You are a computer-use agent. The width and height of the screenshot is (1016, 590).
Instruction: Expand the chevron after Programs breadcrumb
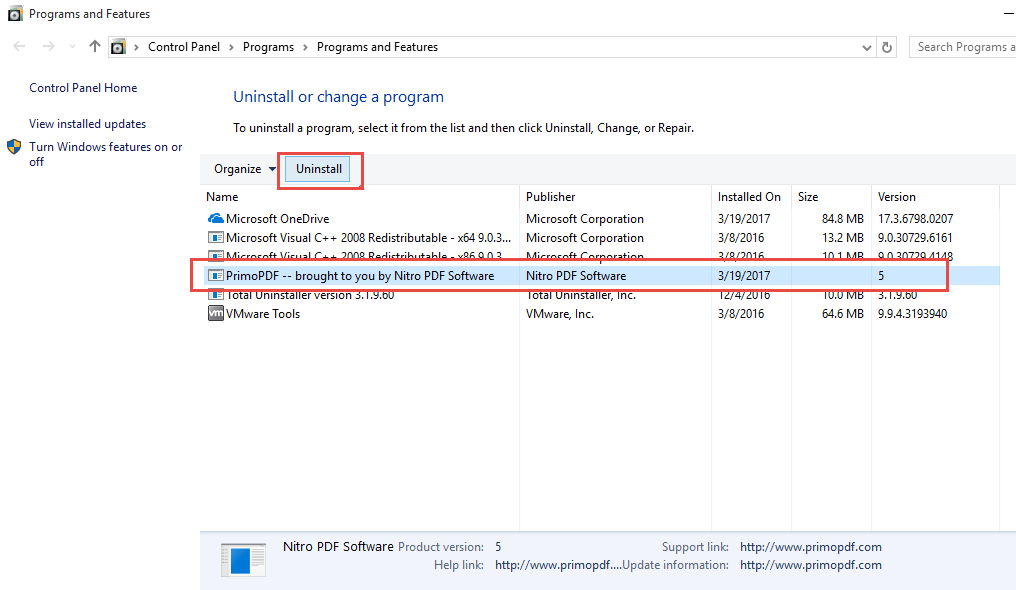click(x=305, y=47)
